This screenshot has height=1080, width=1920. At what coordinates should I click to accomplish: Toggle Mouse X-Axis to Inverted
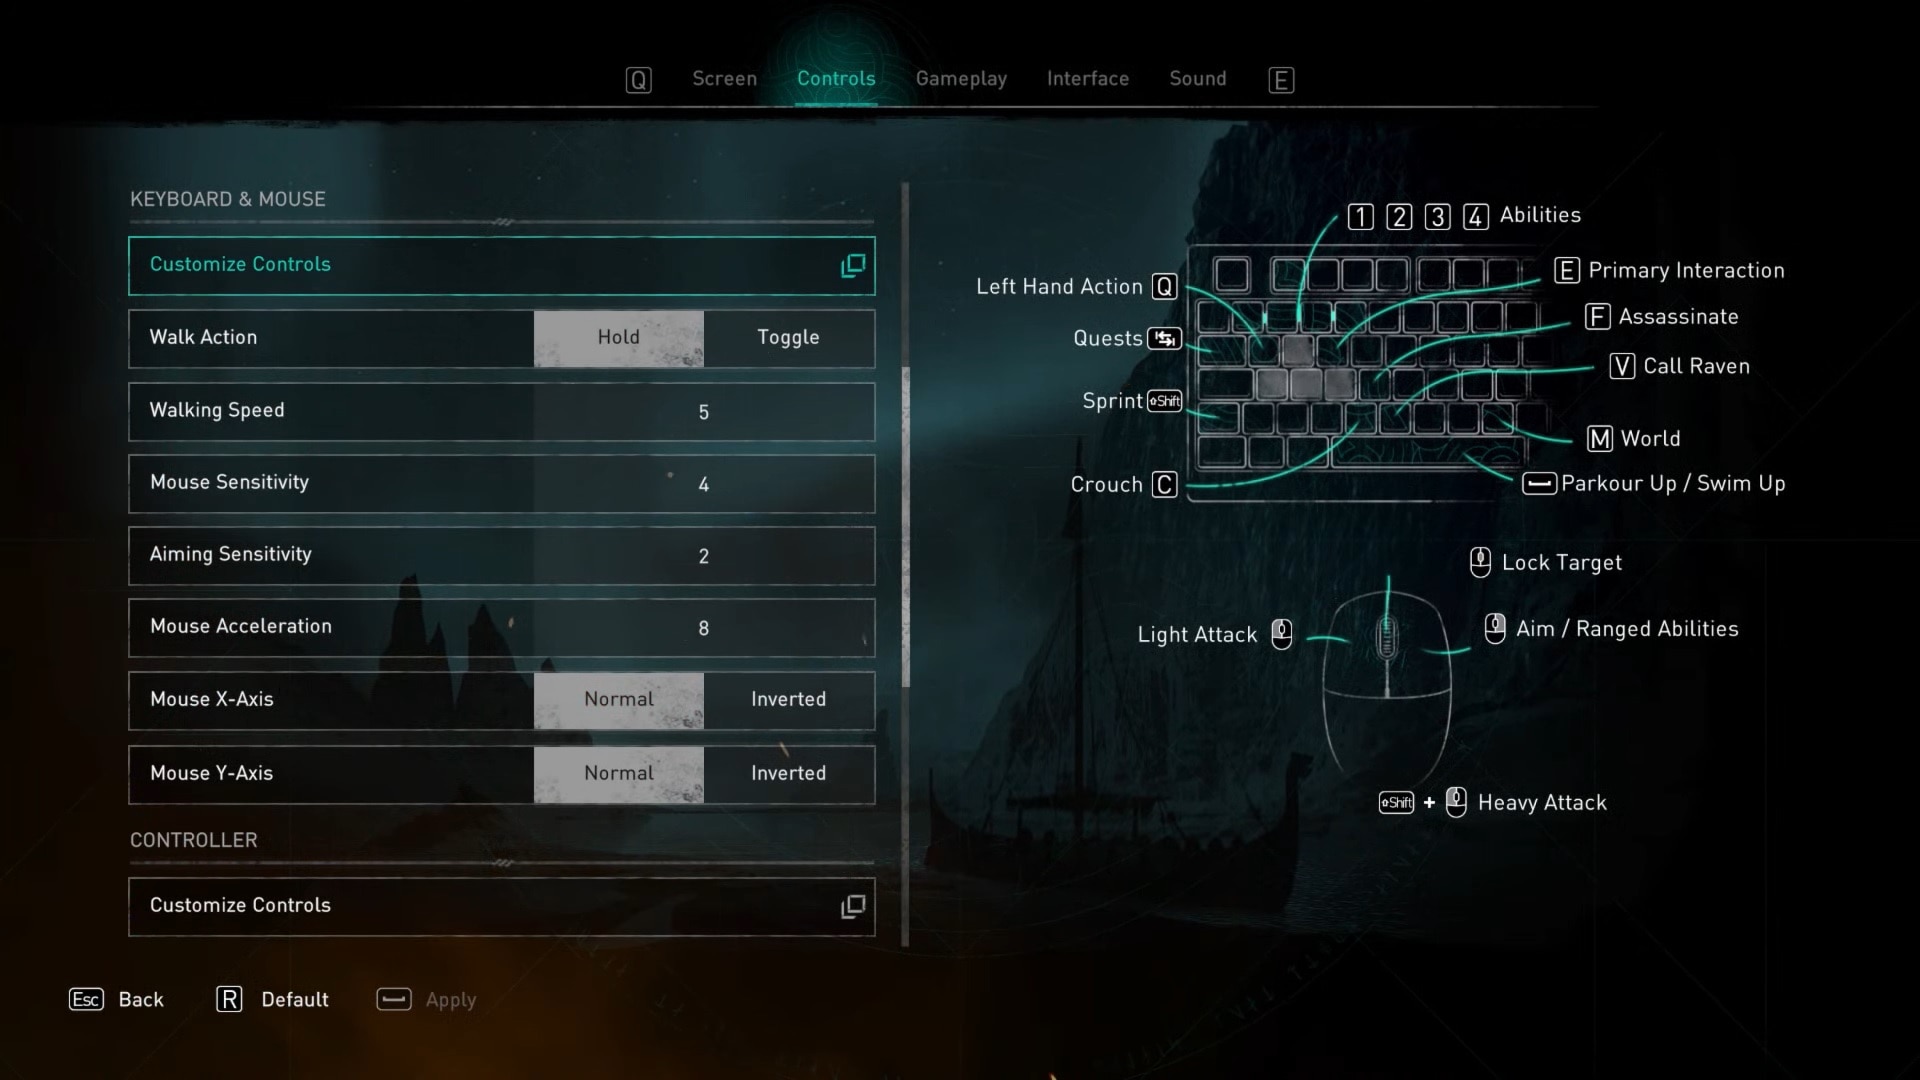787,699
